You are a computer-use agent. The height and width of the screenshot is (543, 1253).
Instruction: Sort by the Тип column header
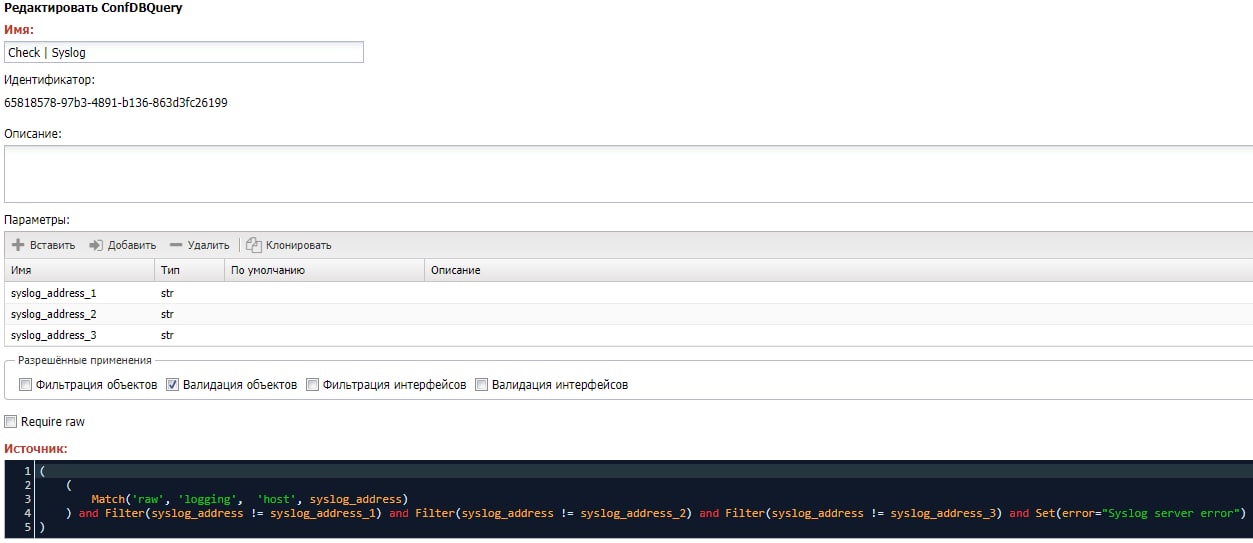click(189, 270)
